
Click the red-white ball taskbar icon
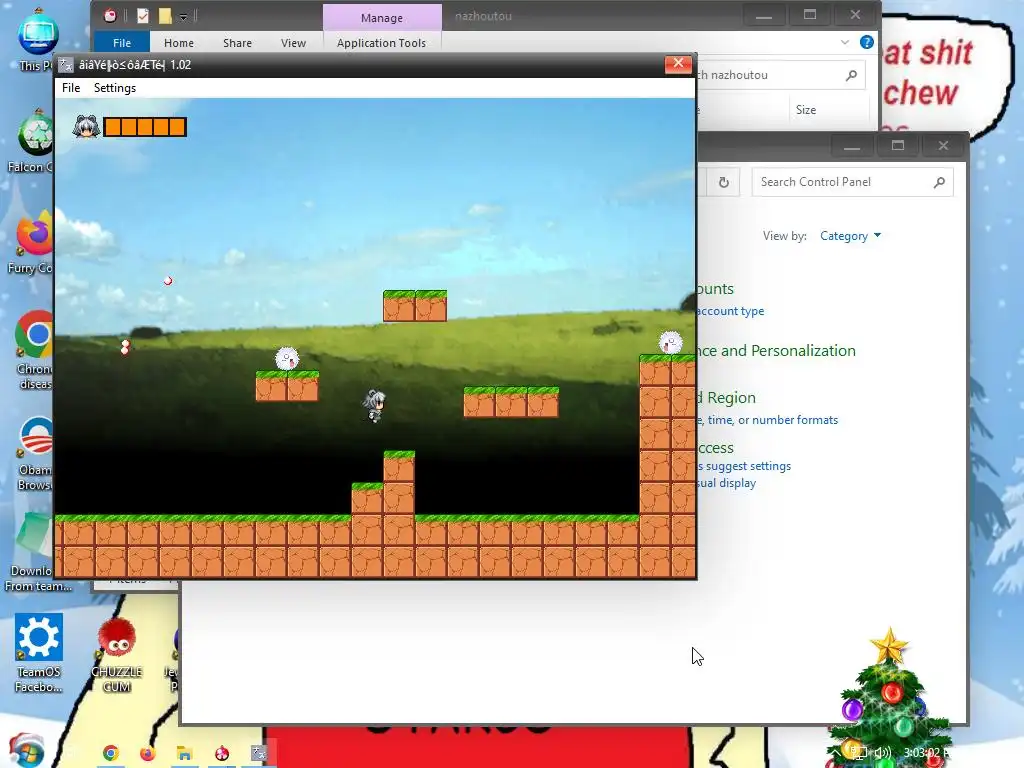tap(222, 754)
